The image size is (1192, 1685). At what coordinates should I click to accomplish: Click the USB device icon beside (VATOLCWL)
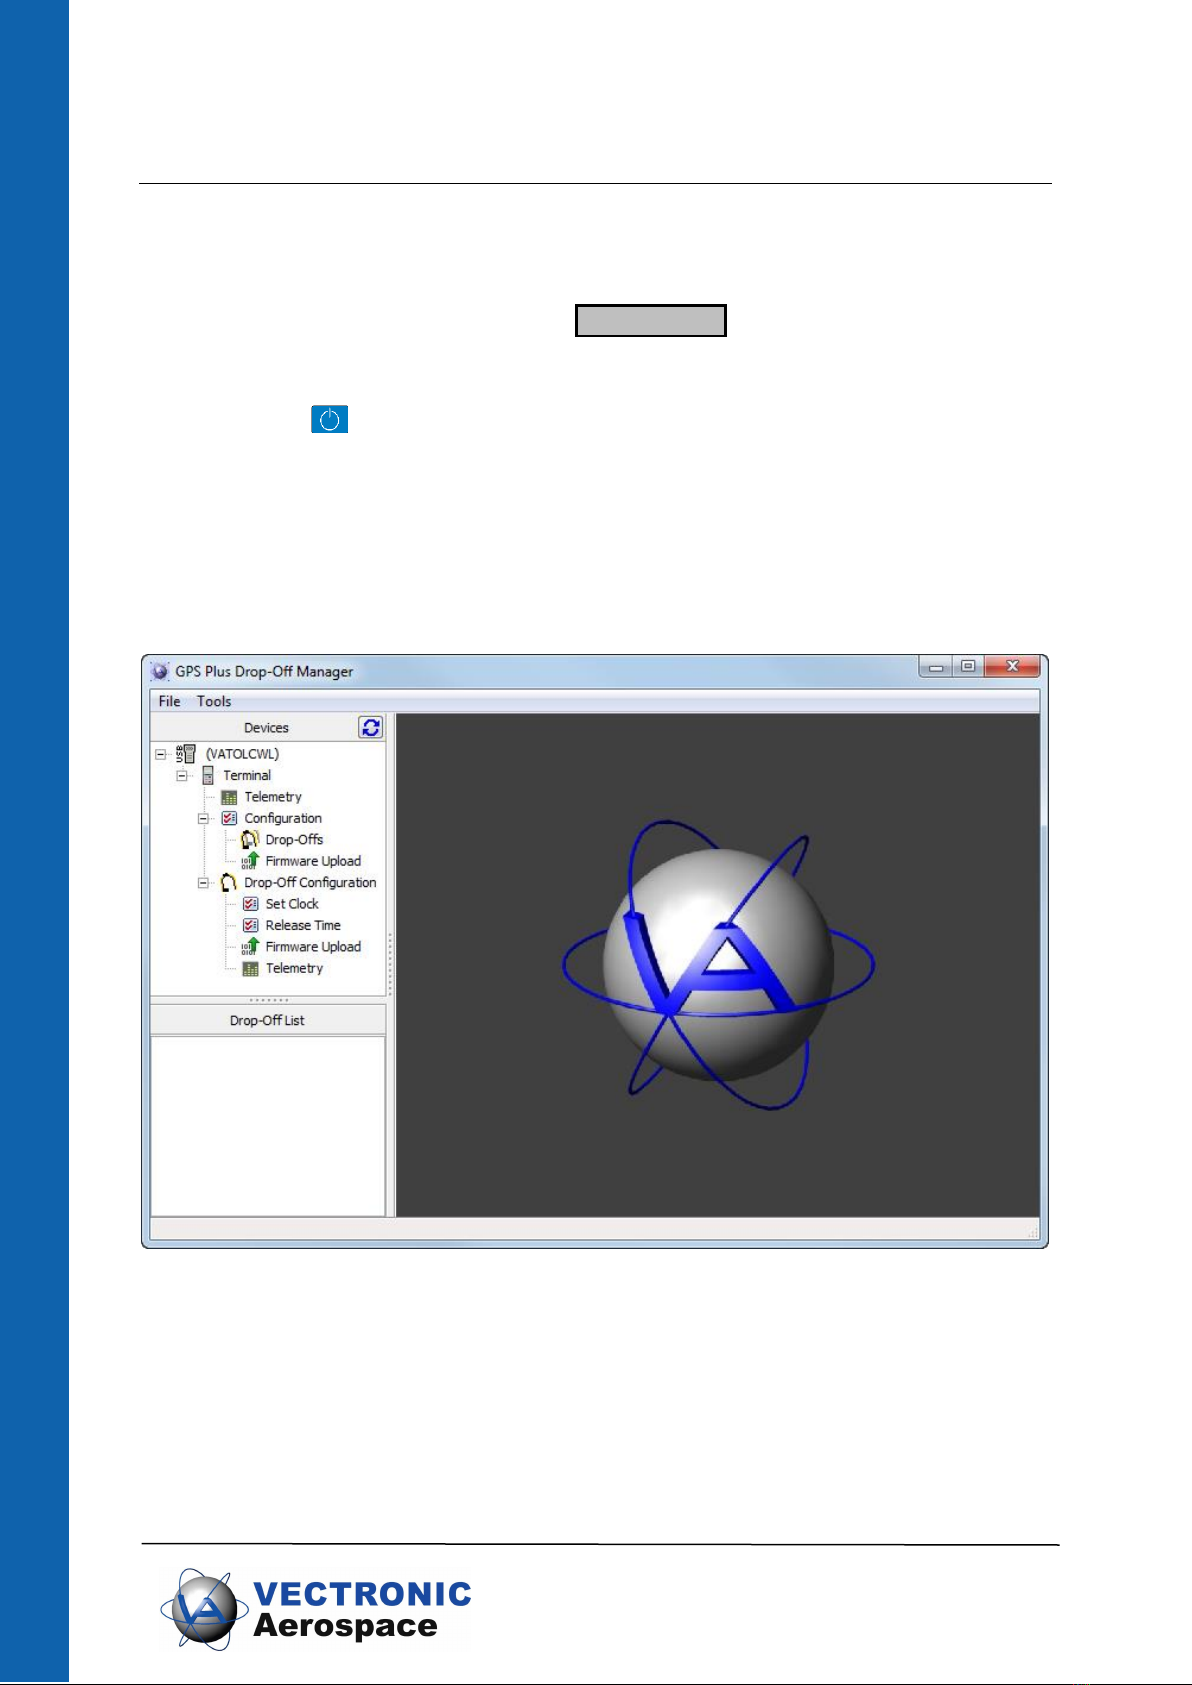(x=186, y=754)
